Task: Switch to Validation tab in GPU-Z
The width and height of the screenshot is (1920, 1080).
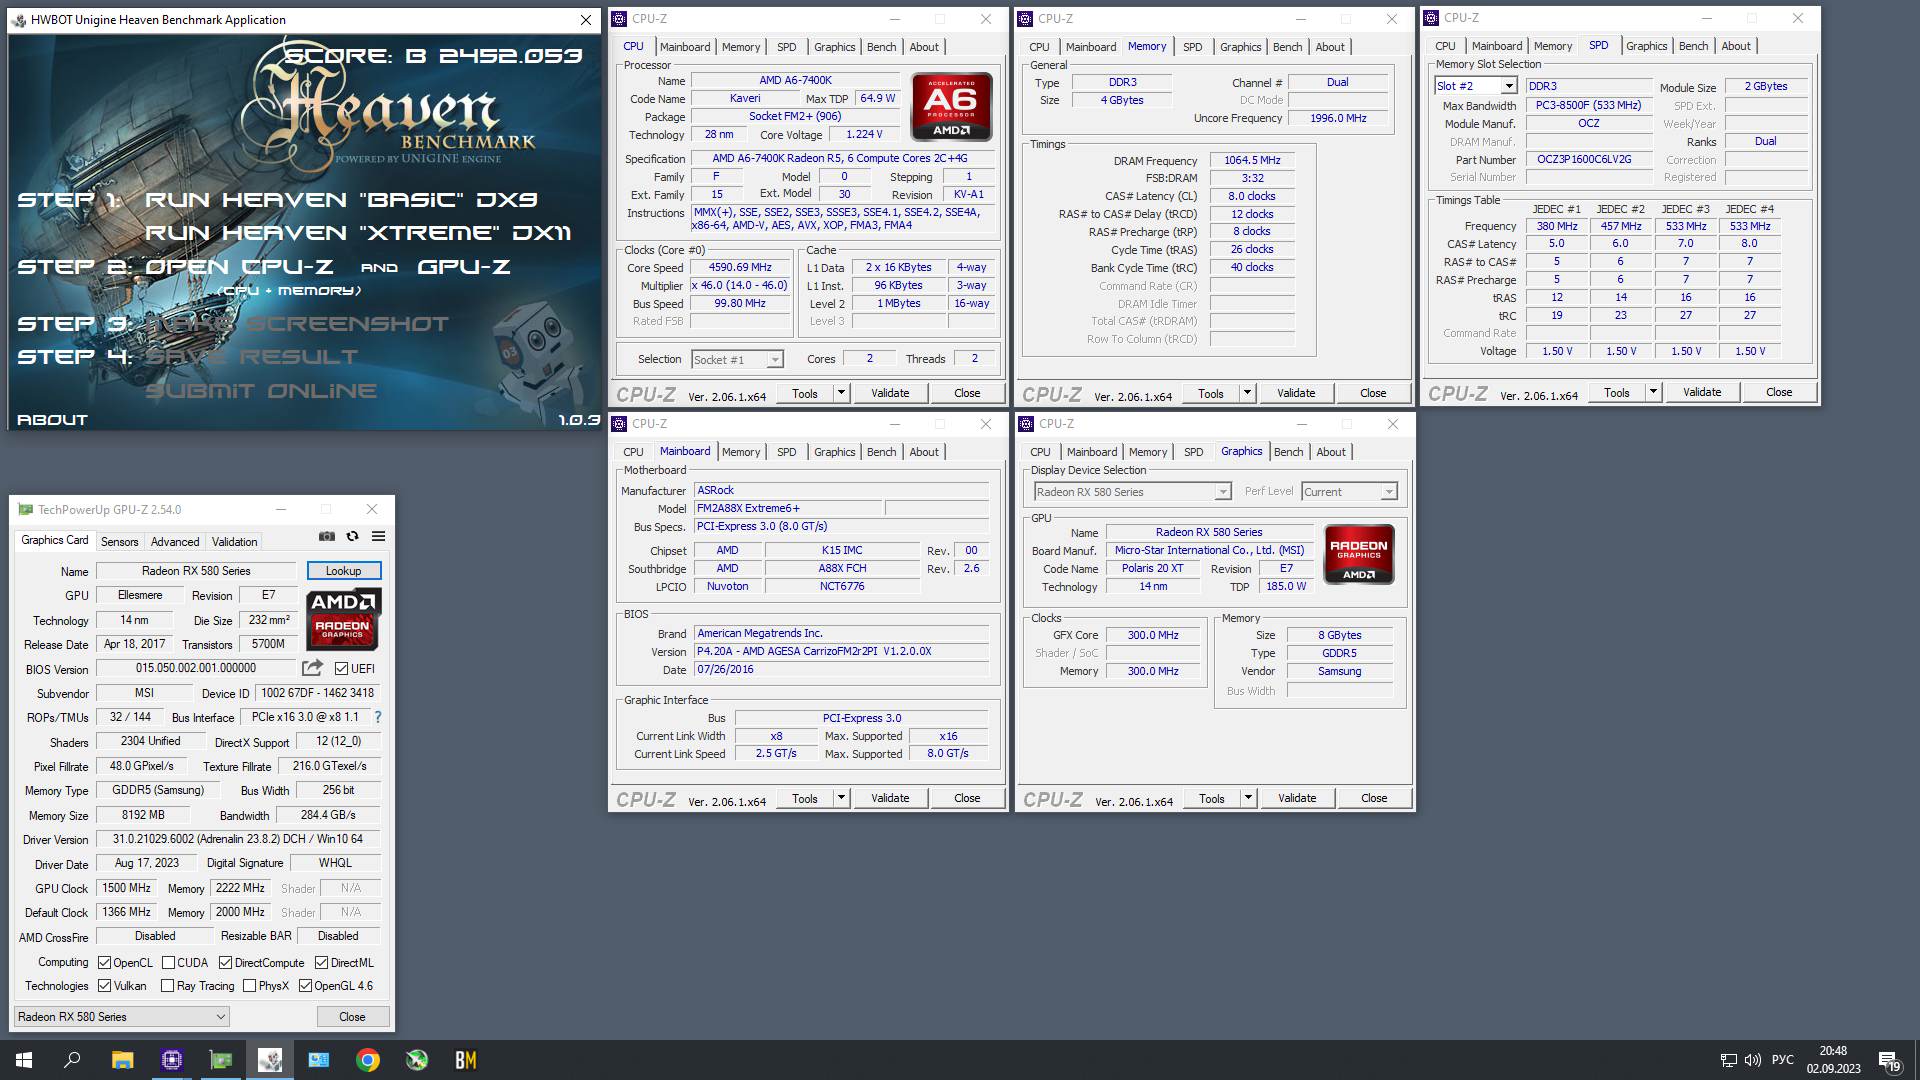Action: tap(234, 541)
